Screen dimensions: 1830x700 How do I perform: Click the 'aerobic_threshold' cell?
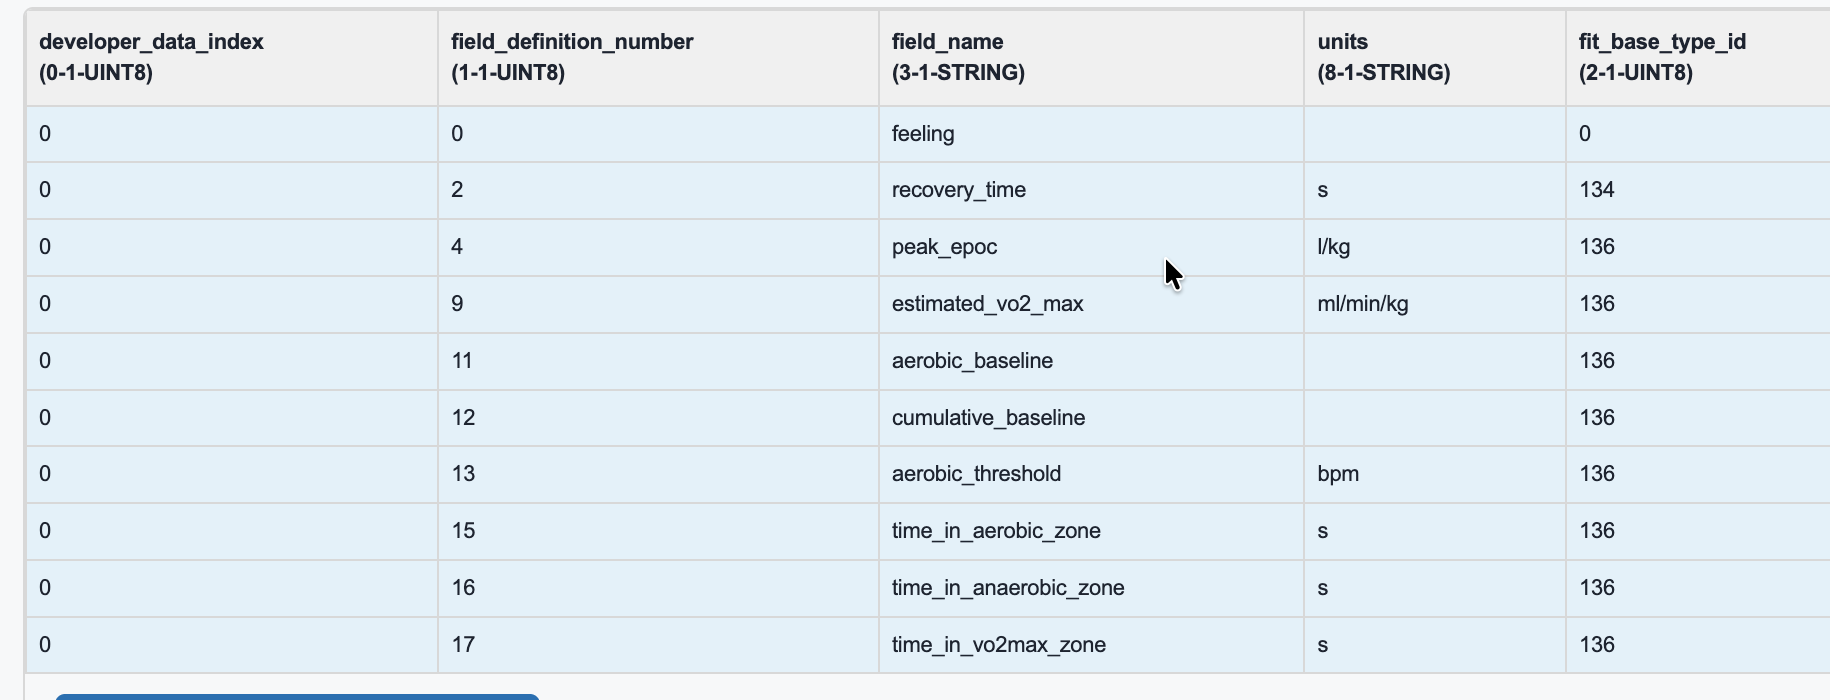point(976,474)
